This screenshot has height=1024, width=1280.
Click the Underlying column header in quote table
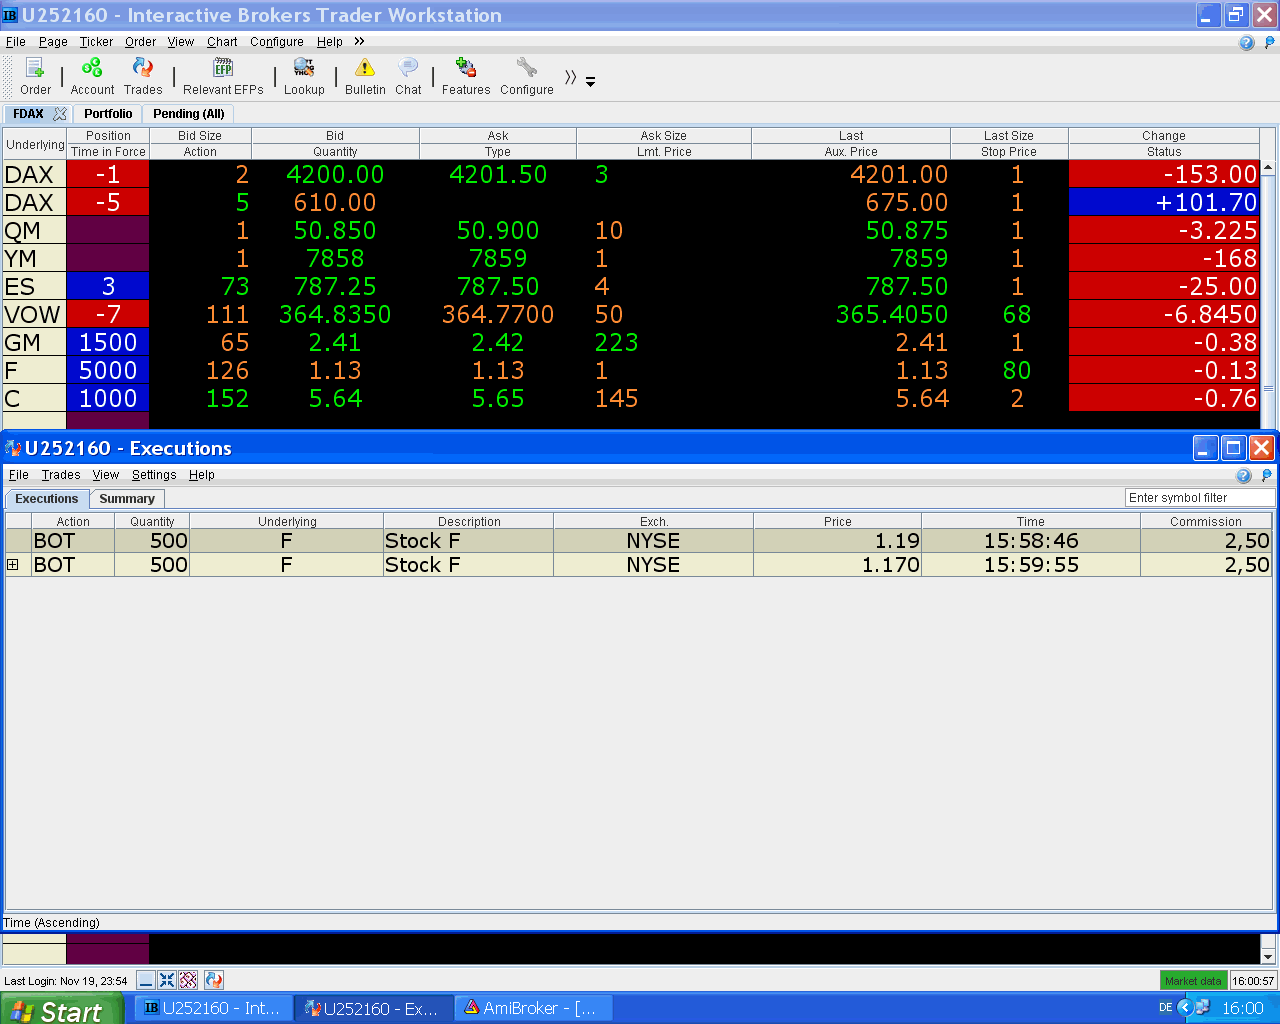click(x=35, y=144)
